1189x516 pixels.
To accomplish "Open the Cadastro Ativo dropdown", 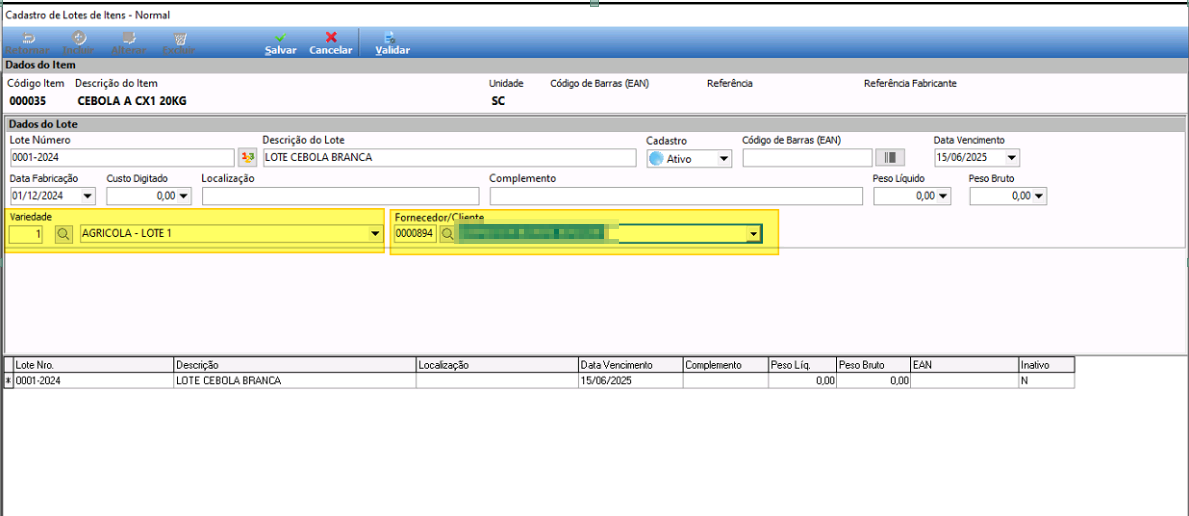I will pos(723,159).
